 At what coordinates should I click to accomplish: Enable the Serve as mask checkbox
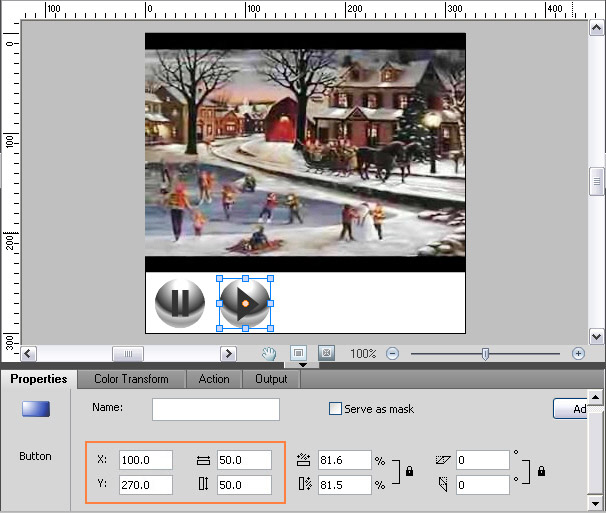pyautogui.click(x=335, y=409)
